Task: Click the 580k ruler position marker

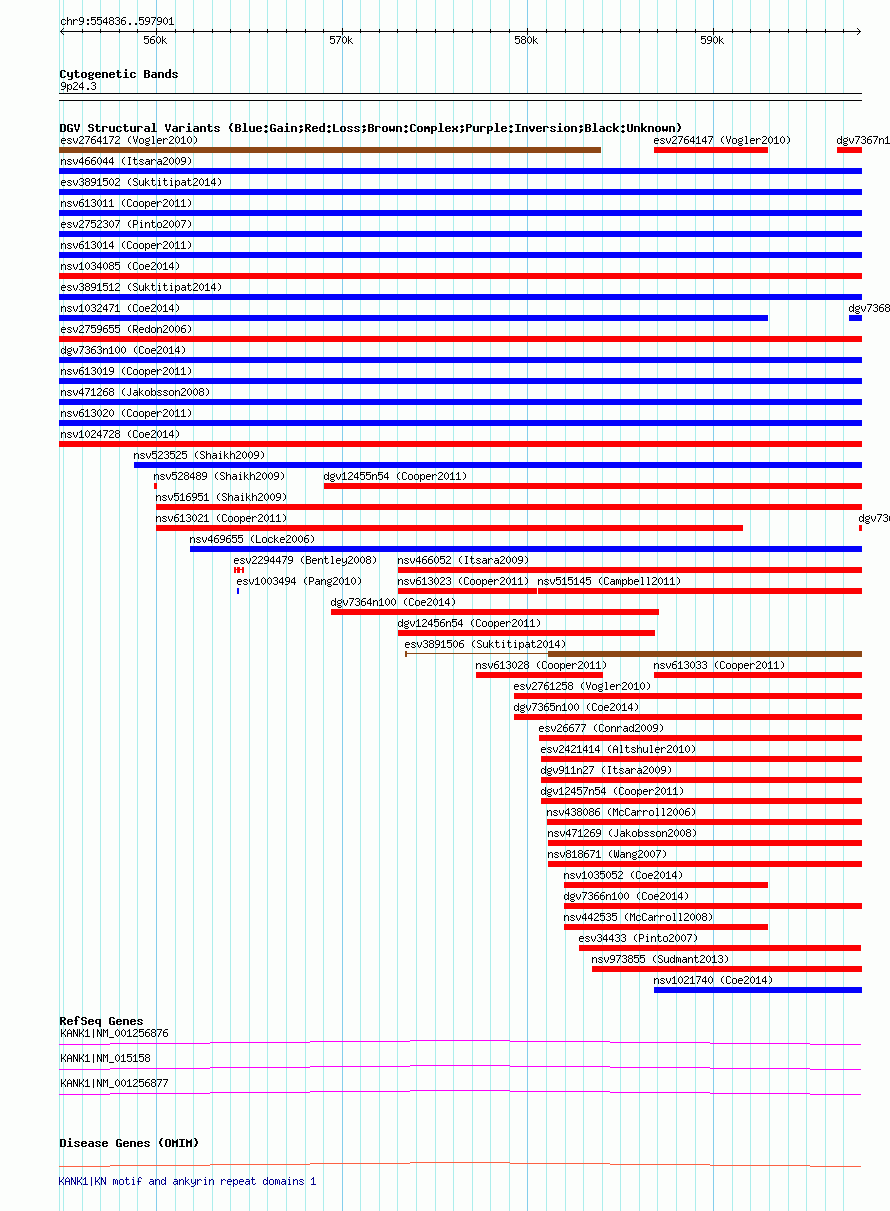Action: click(526, 40)
